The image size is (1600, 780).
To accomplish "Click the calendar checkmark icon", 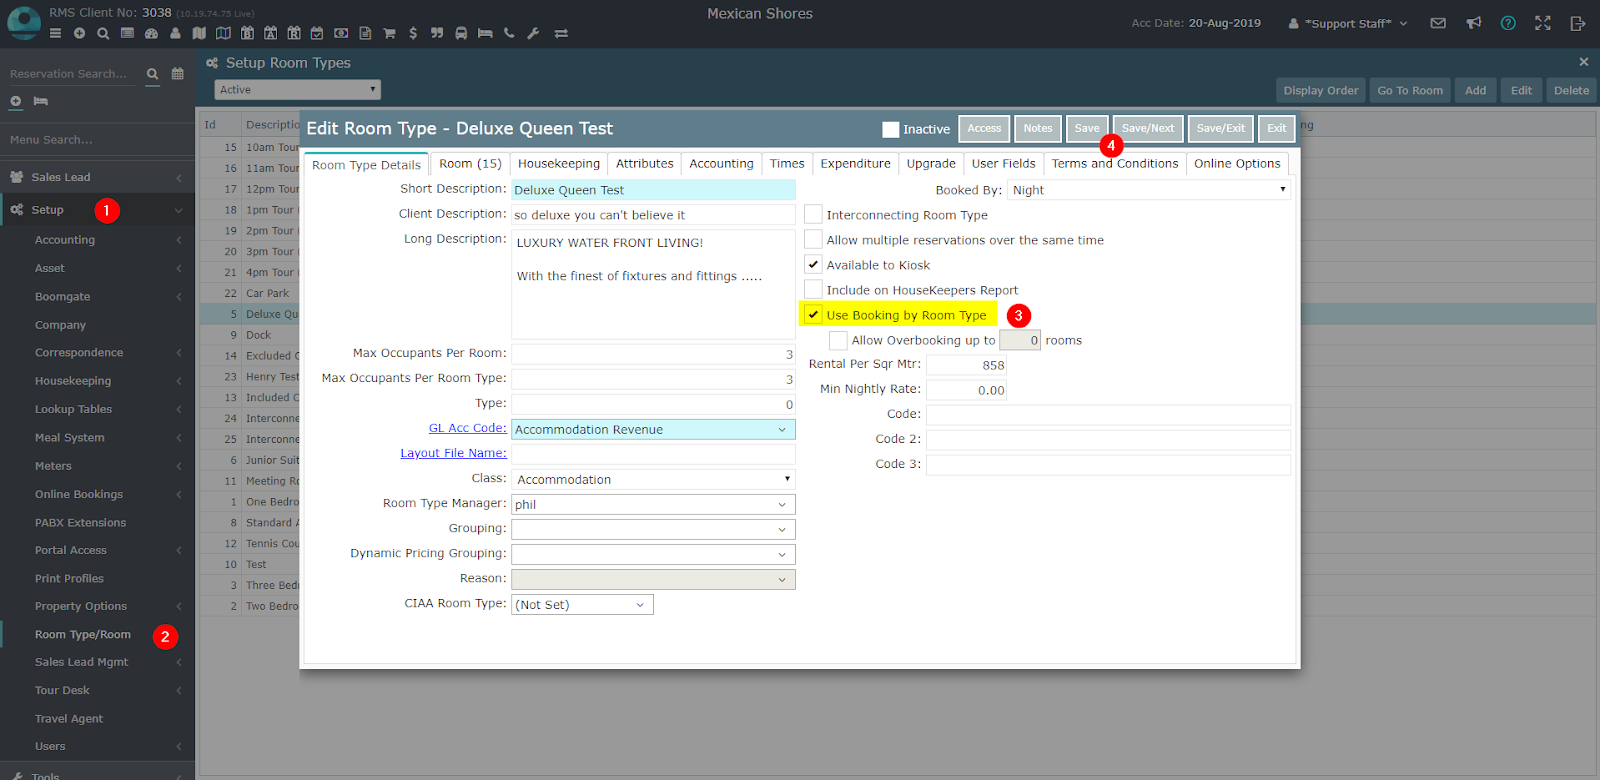I will (x=317, y=33).
